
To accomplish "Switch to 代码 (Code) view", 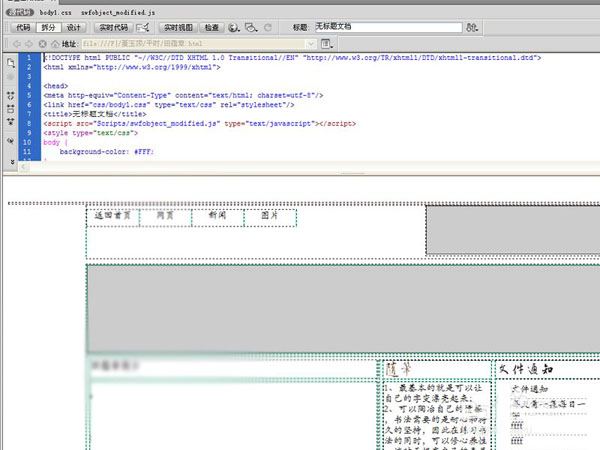I will tap(23, 28).
